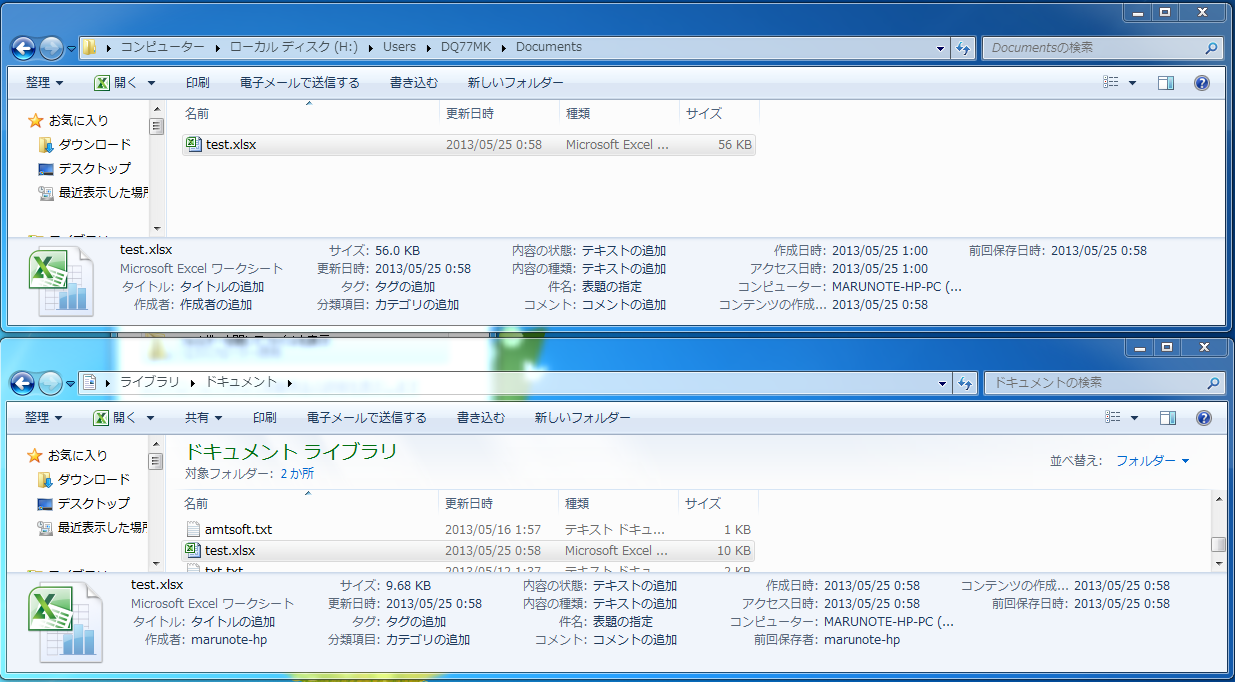Image resolution: width=1235 pixels, height=682 pixels.
Task: Click view style icon in top window
Action: tap(1110, 83)
